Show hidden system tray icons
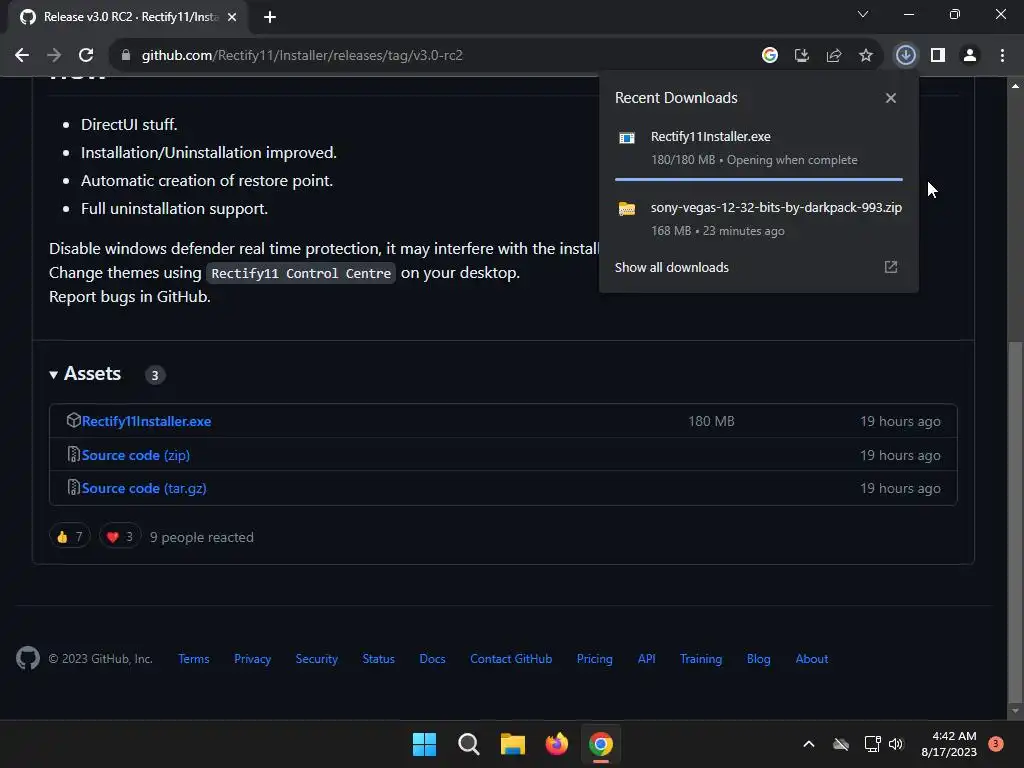This screenshot has height=768, width=1024. [808, 744]
